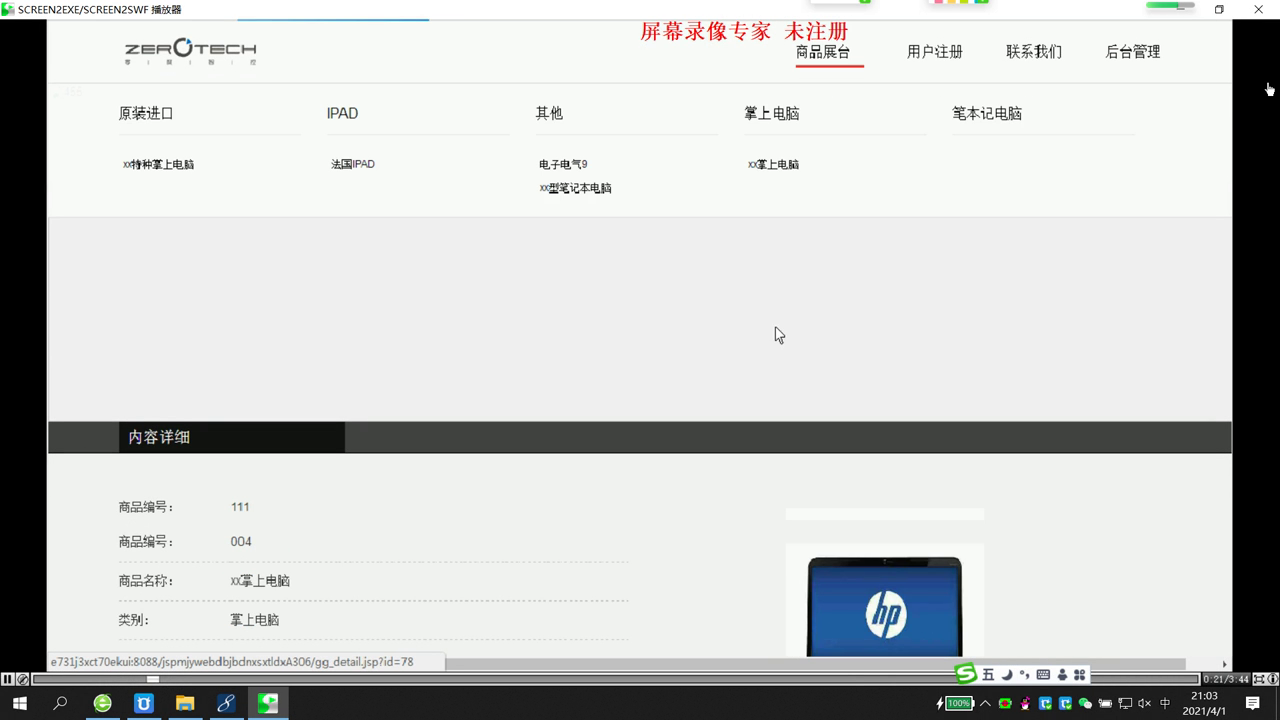Click the gg_detail.jsp status bar URL

(232, 662)
